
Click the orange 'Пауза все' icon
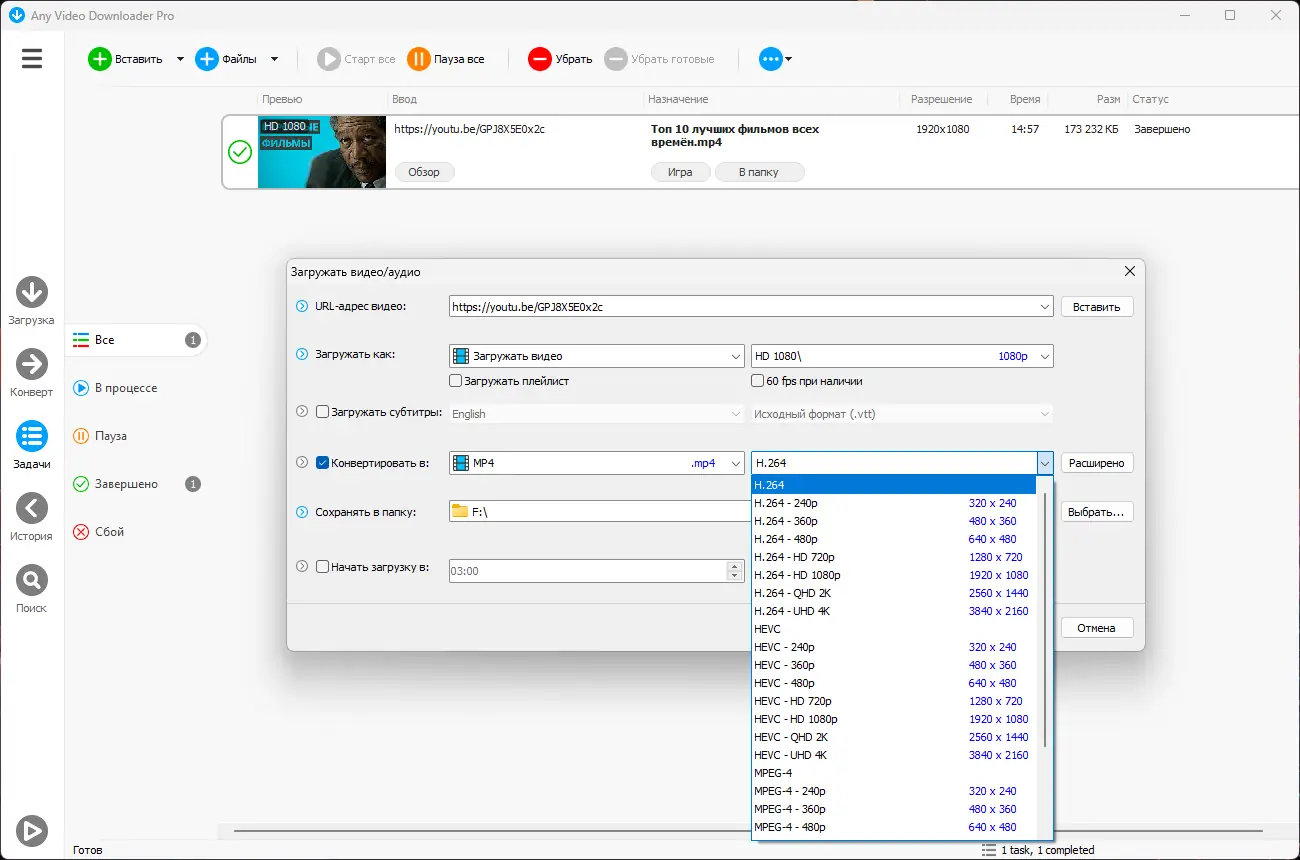click(x=419, y=59)
